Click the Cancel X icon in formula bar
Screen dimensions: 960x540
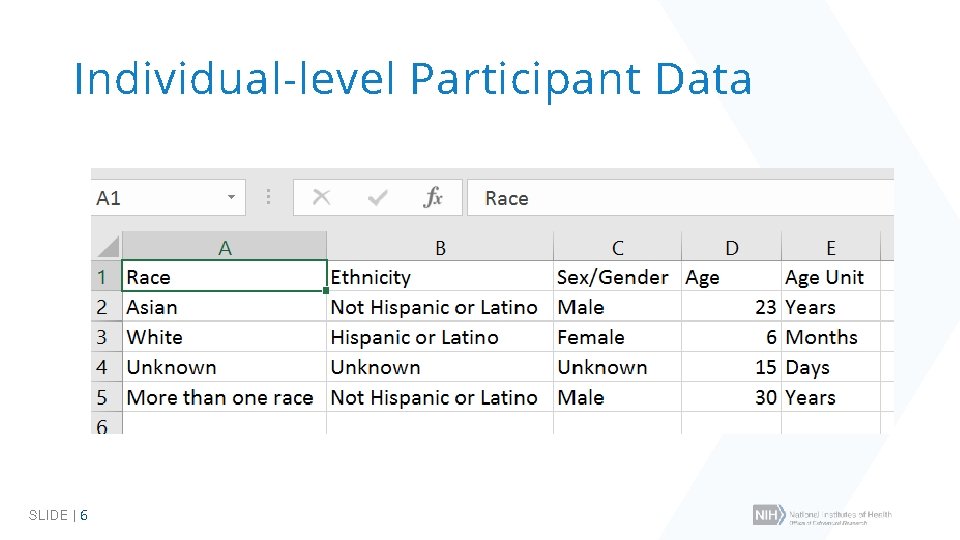[321, 197]
